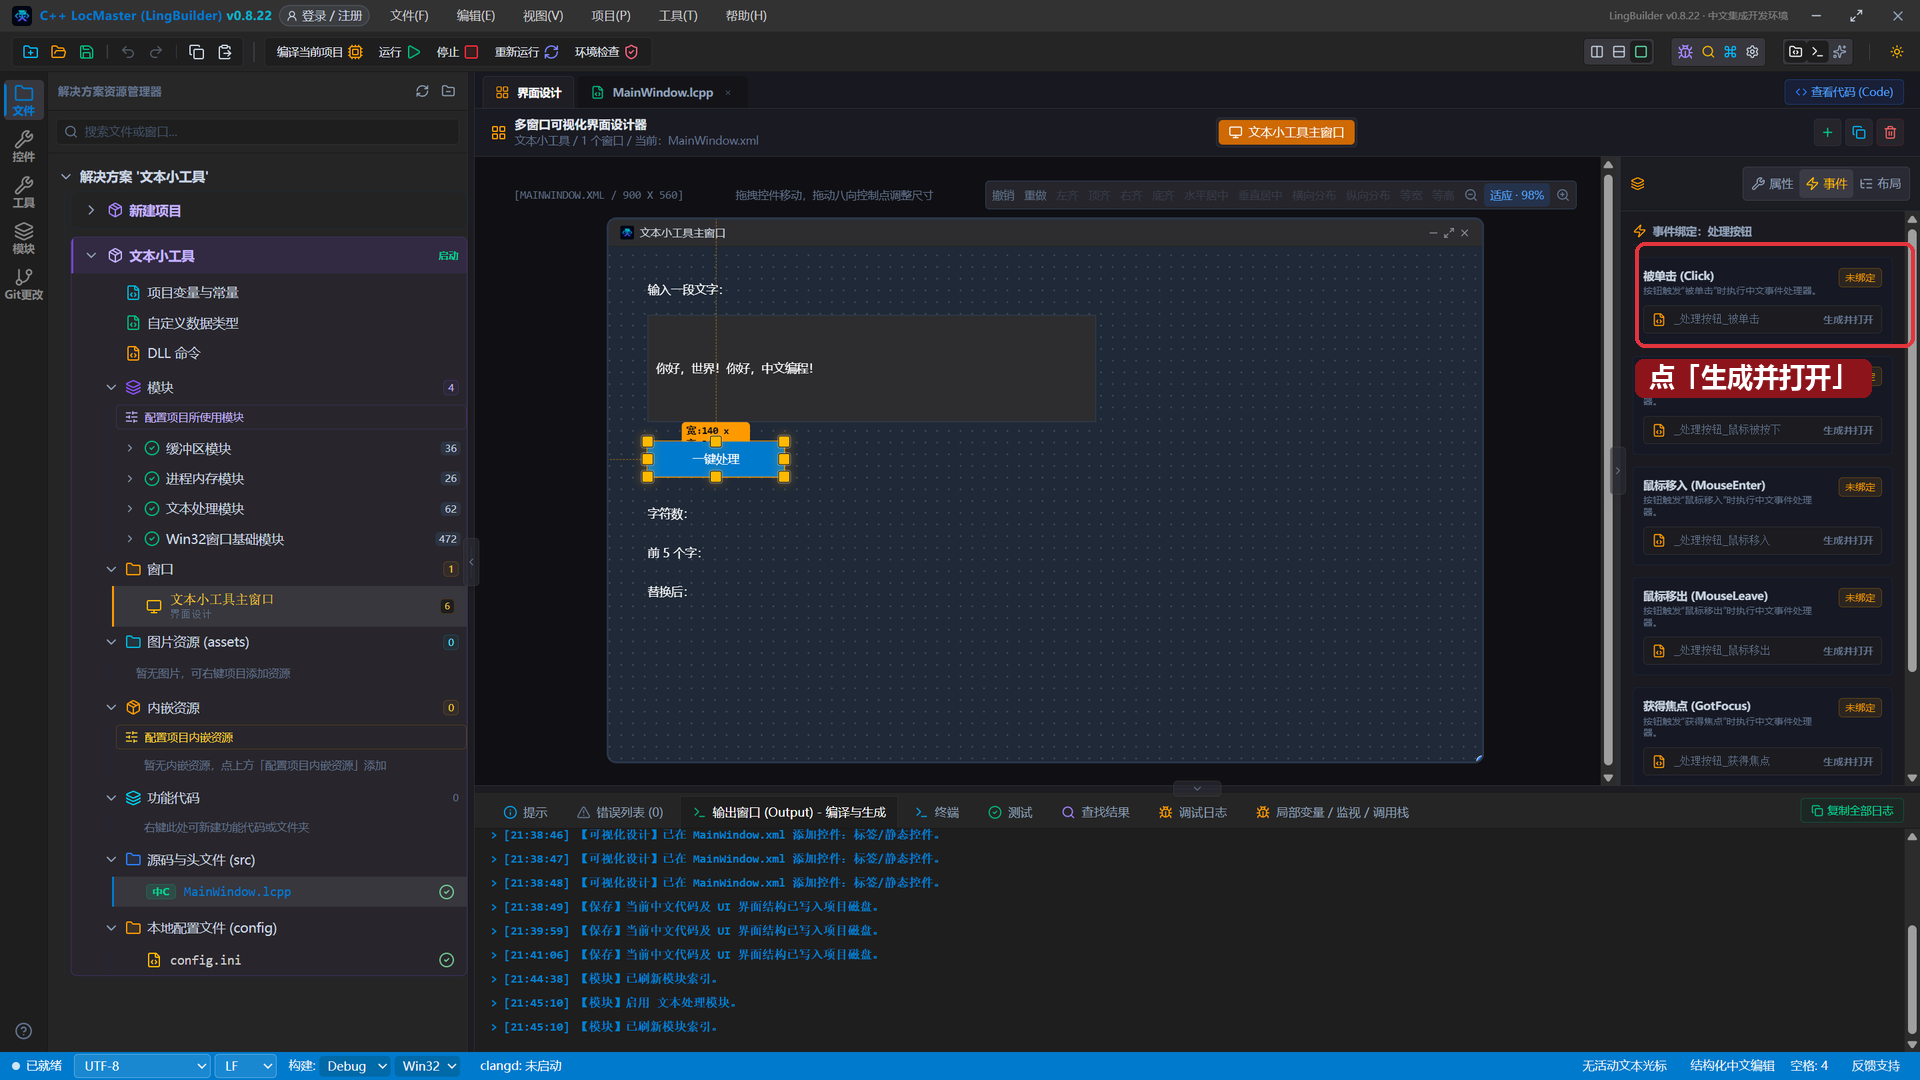Toggle light/dark theme sun icon
This screenshot has width=1920, height=1080.
pyautogui.click(x=1897, y=52)
